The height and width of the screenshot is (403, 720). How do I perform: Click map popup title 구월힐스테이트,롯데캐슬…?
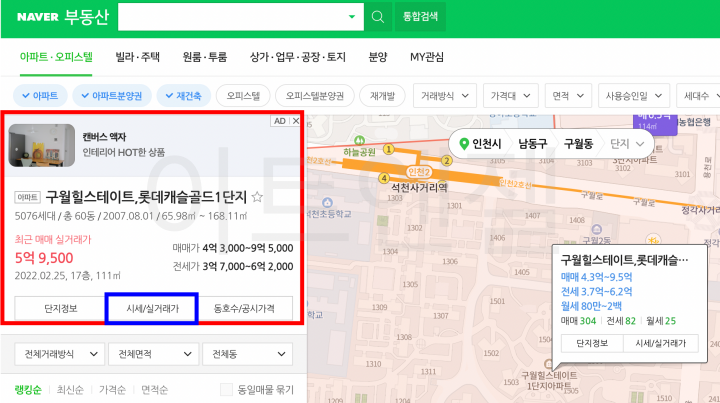624,260
